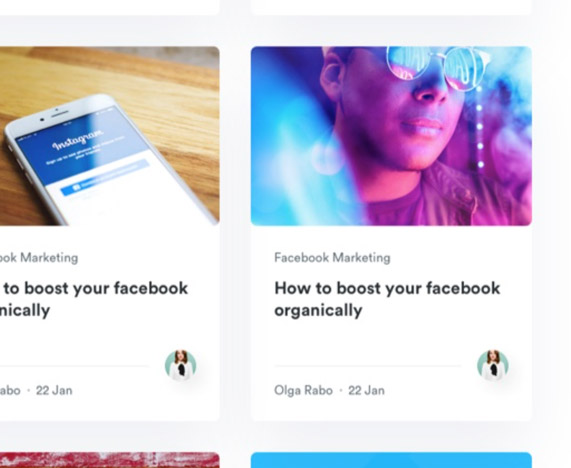The image size is (571, 468).
Task: Click the 22 Jan date on the left card
Action: pos(54,390)
